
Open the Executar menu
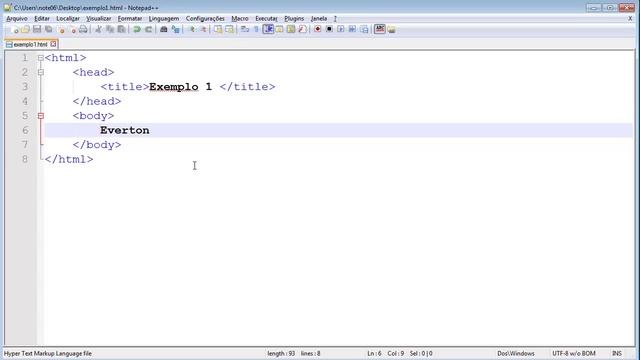(266, 19)
